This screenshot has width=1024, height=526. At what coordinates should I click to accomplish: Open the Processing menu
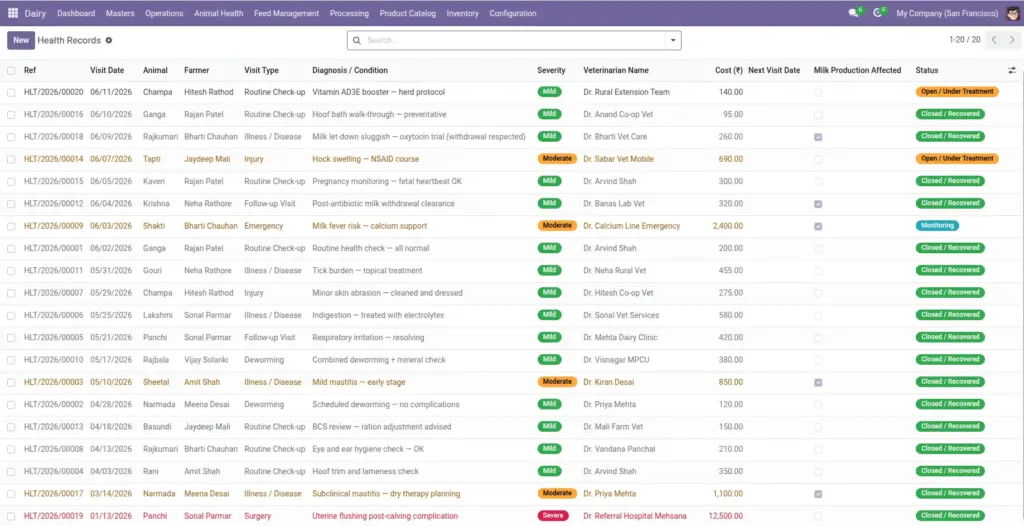click(349, 13)
